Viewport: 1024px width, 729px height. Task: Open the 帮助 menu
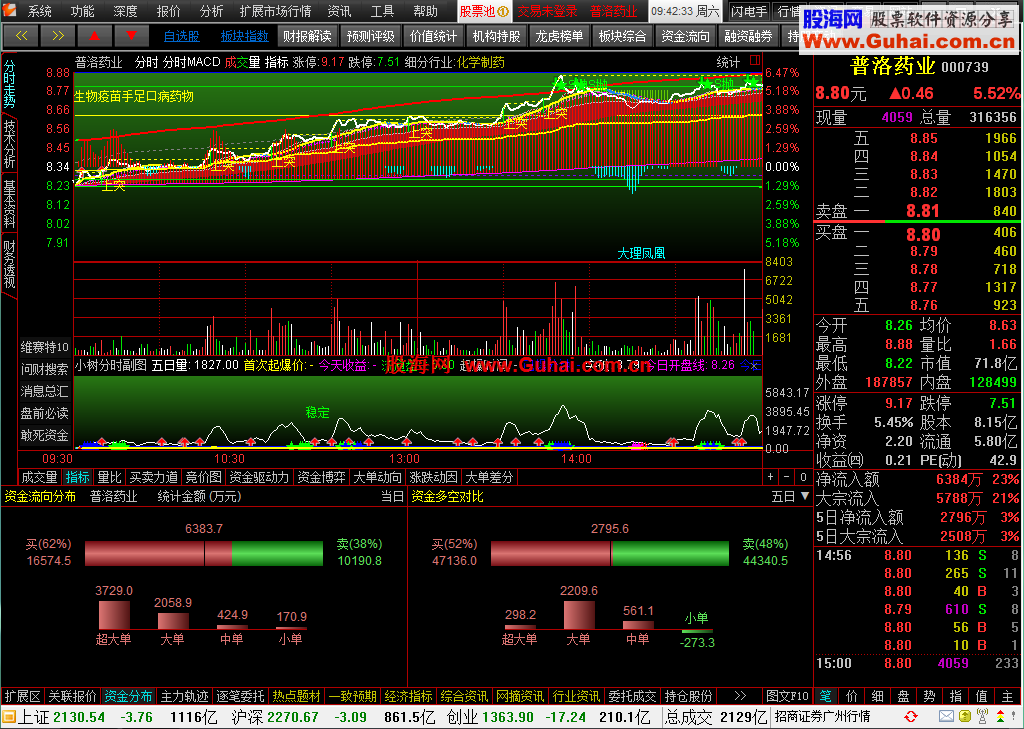[x=425, y=12]
